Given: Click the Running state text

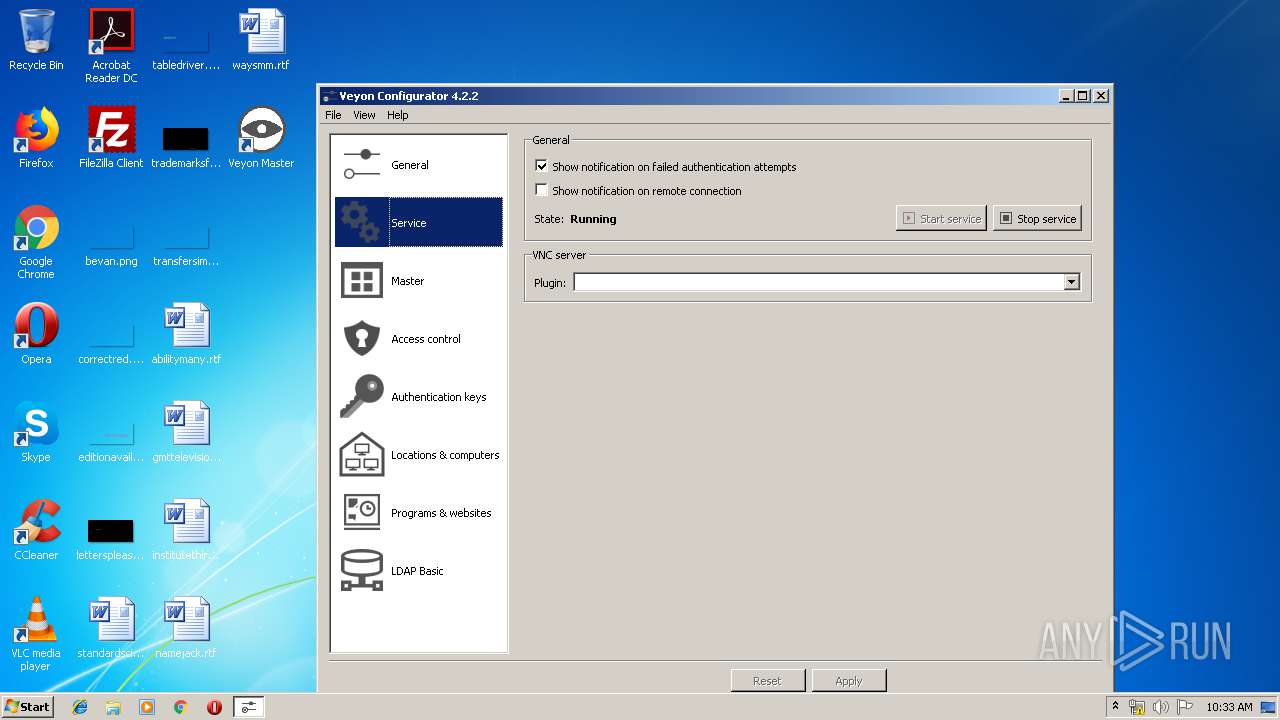Looking at the screenshot, I should click(593, 219).
